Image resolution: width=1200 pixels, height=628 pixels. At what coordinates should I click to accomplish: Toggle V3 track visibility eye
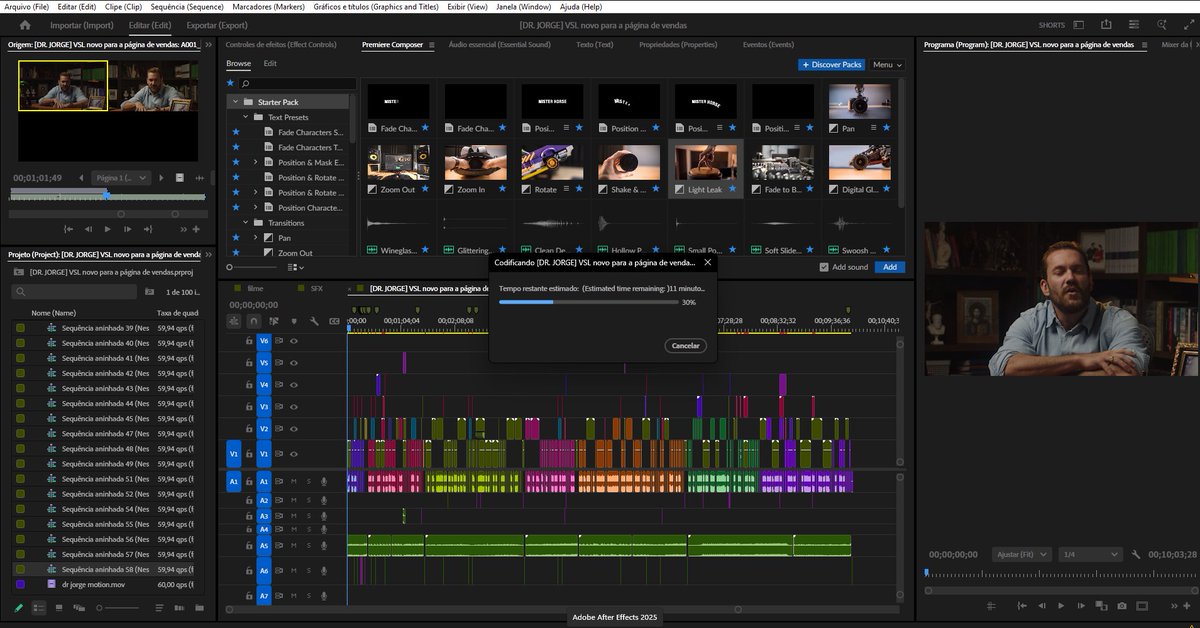tap(294, 407)
